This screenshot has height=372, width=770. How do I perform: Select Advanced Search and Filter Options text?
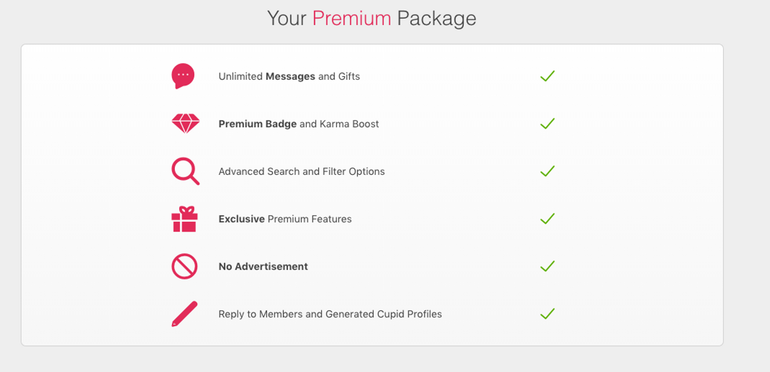click(x=302, y=172)
